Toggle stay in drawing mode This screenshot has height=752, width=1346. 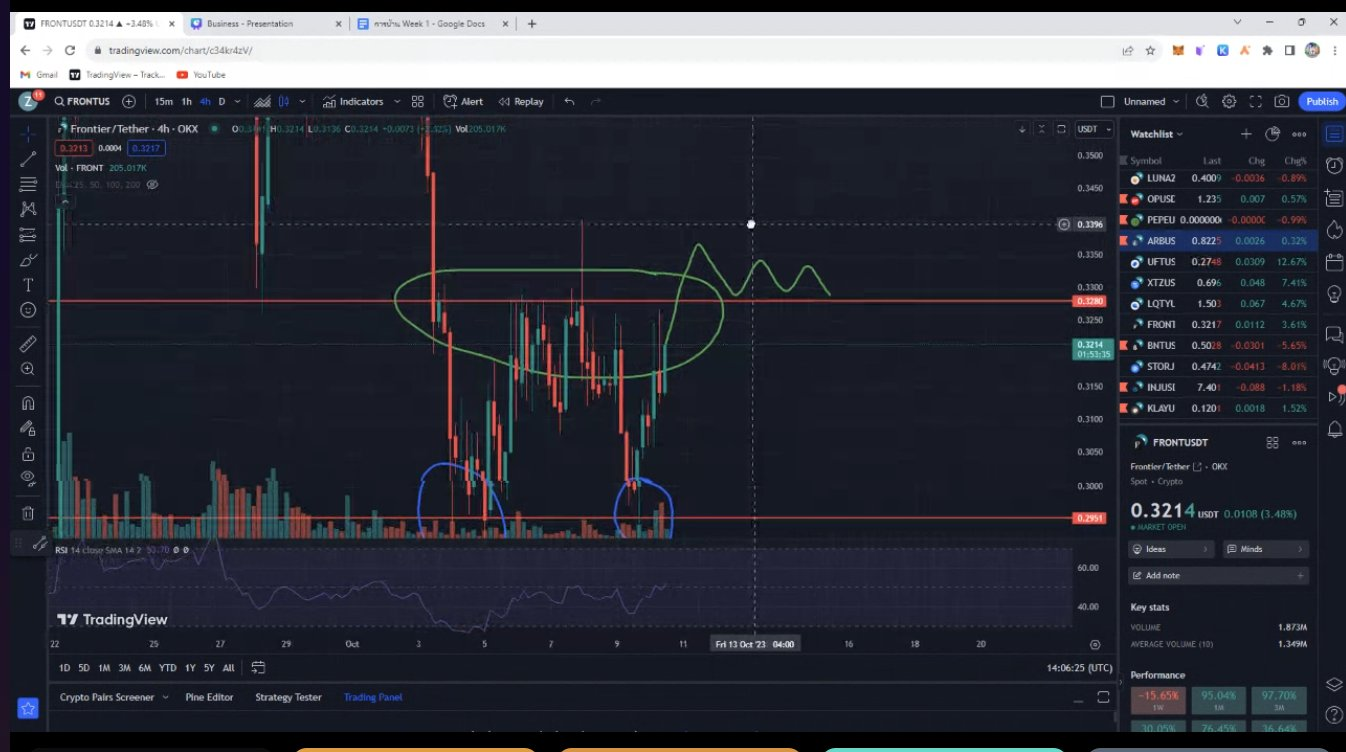[x=28, y=428]
